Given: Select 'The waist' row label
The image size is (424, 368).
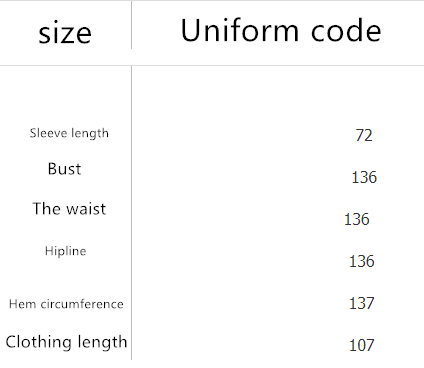Looking at the screenshot, I should point(69,209).
